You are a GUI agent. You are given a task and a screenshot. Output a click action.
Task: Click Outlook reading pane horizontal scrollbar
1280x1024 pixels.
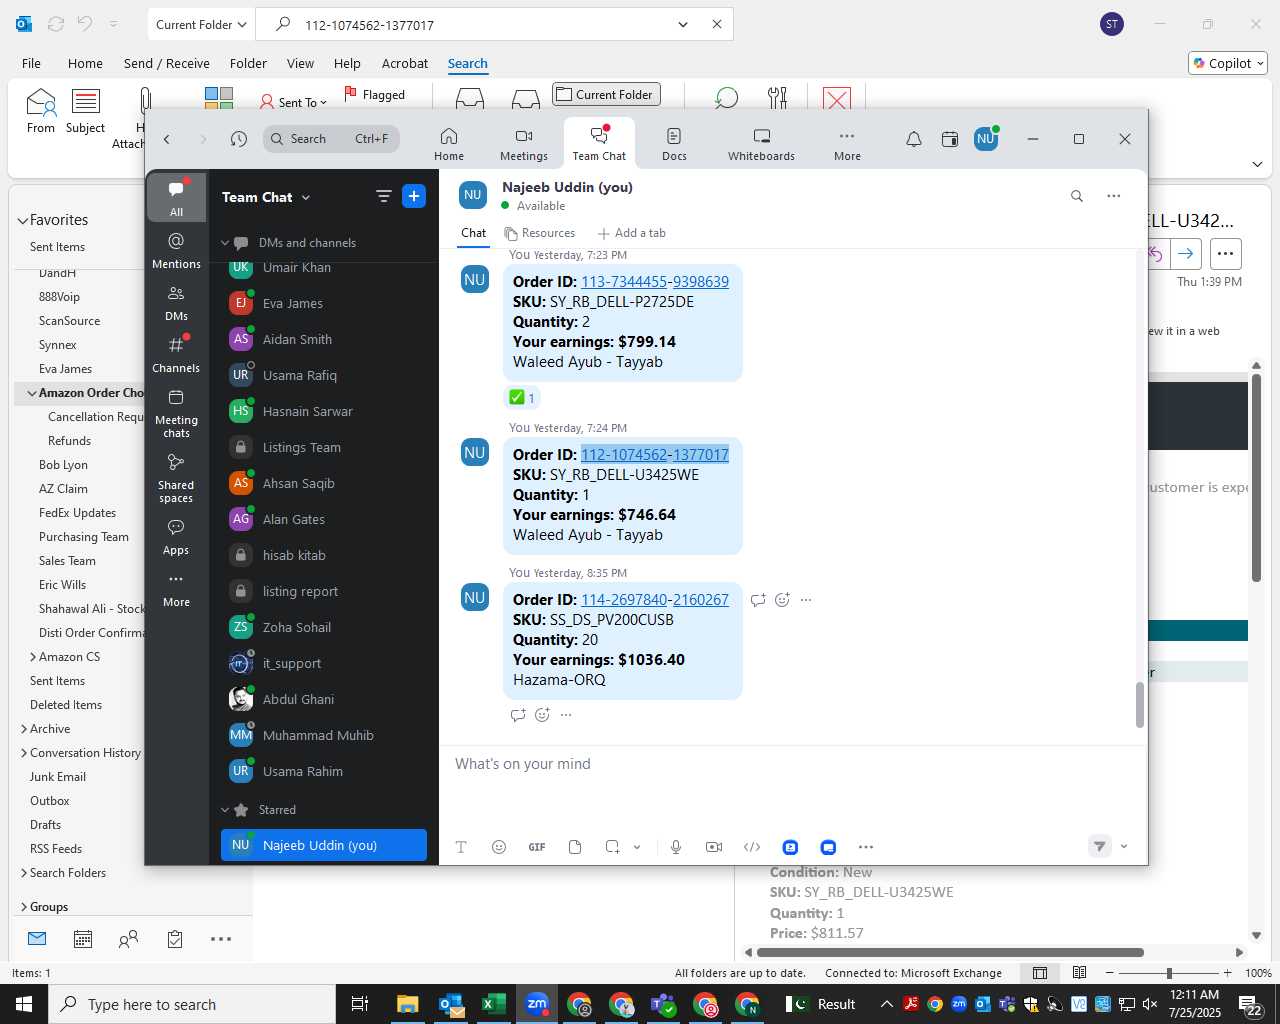coord(949,952)
